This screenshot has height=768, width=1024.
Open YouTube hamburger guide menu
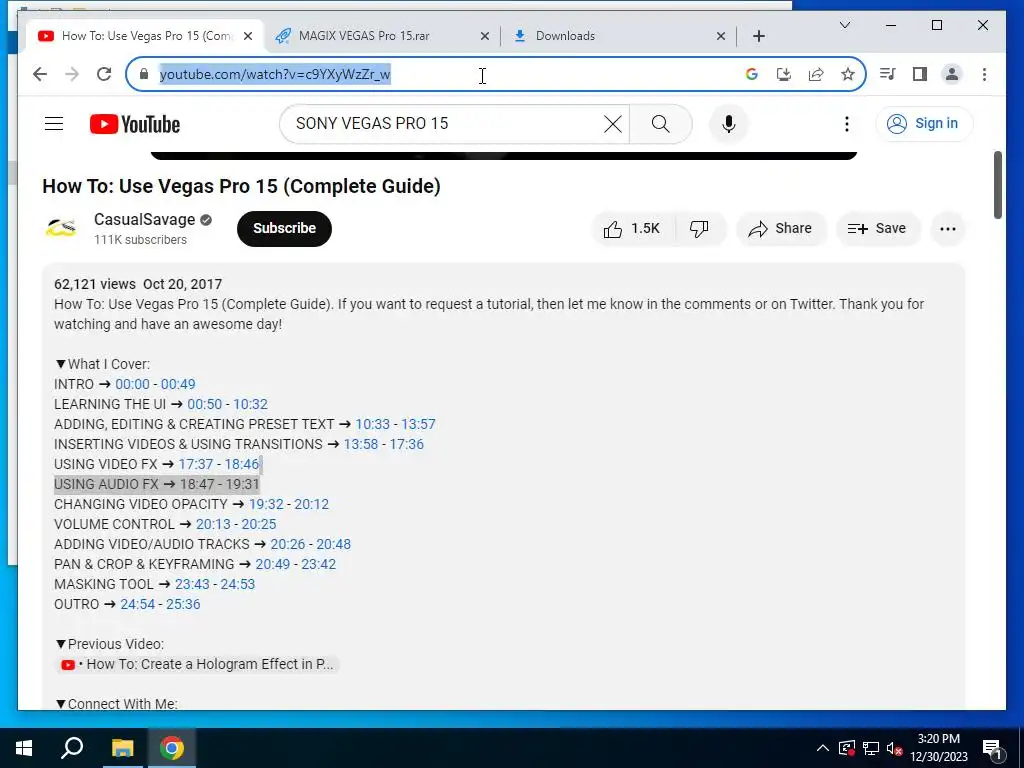pyautogui.click(x=54, y=123)
